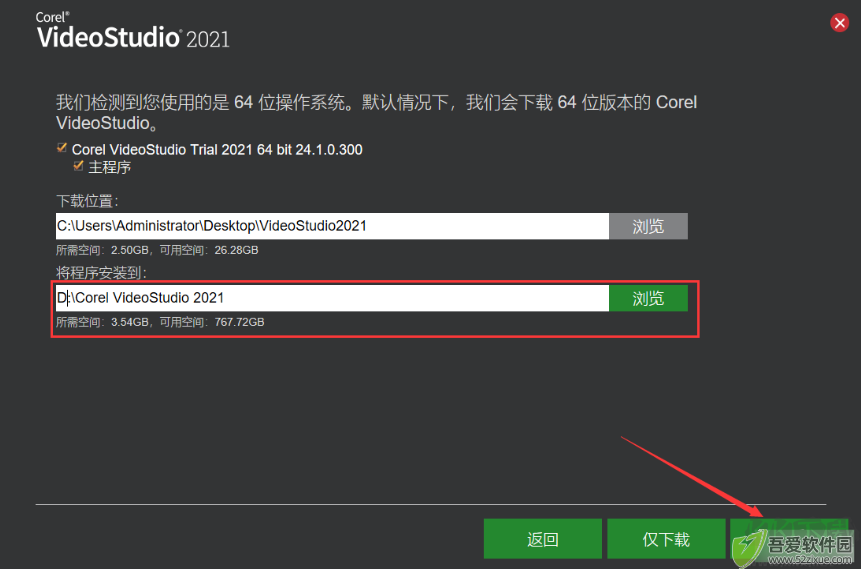Screen dimensions: 861x569
Task: Click the 下载位置 label
Action: point(87,201)
